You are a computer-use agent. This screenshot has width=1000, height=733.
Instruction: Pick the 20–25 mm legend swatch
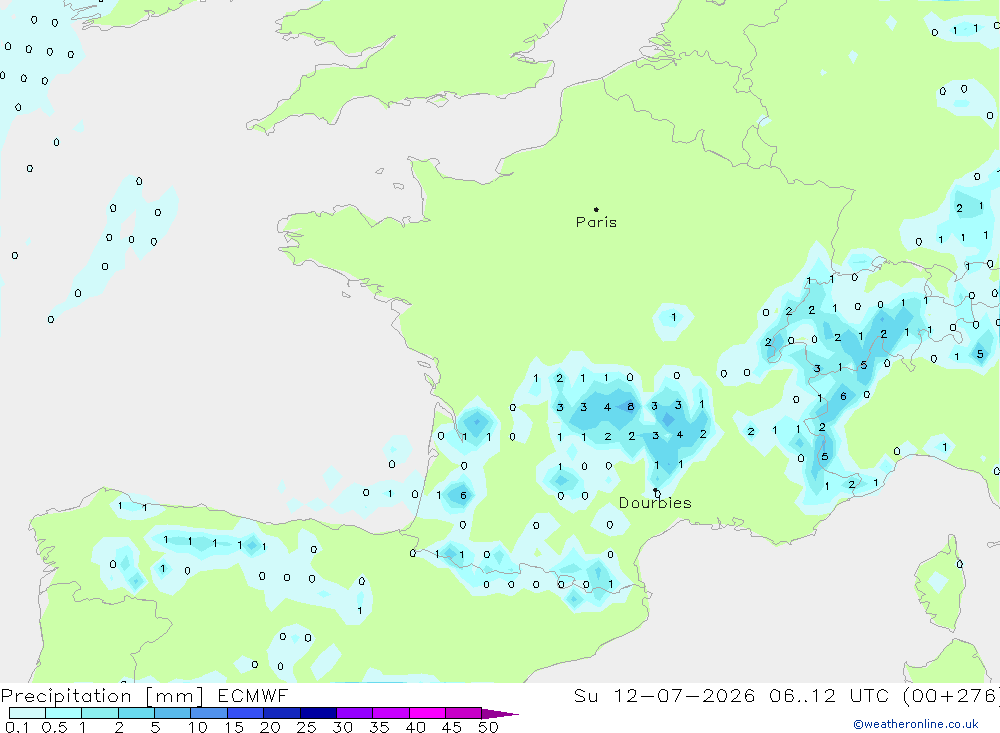282,713
